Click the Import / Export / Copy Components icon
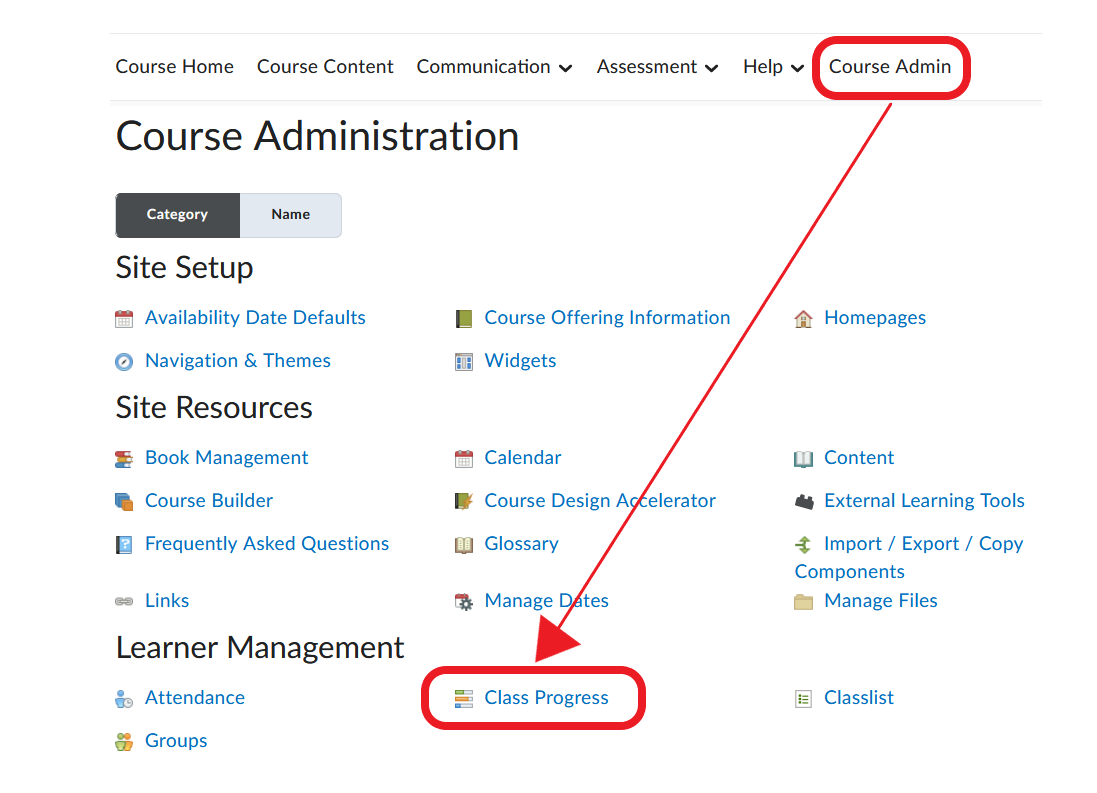 tap(803, 543)
